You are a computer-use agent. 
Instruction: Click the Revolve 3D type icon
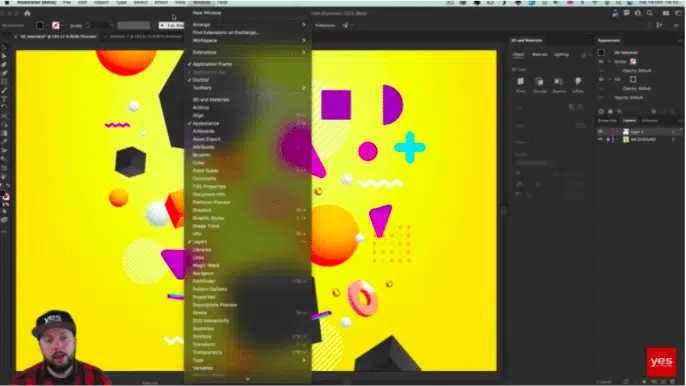[559, 81]
